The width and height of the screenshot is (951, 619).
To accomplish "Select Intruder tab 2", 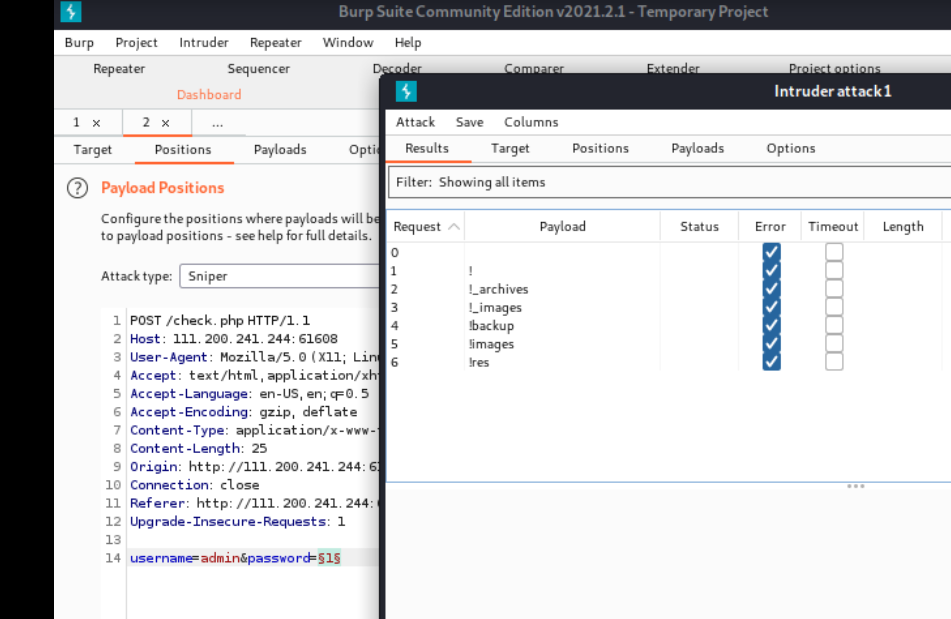I will click(146, 122).
